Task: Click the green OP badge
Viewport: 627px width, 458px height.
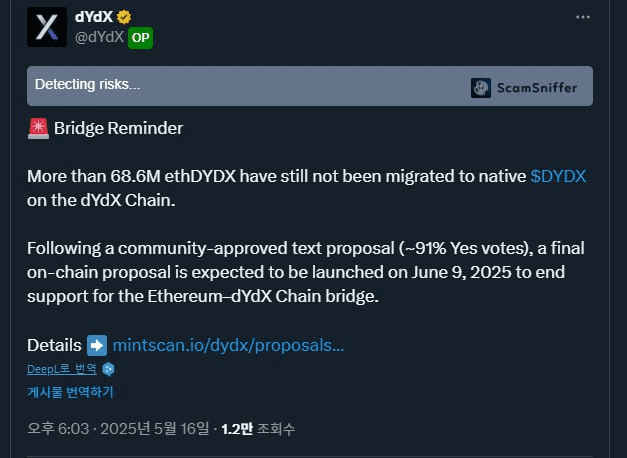Action: pyautogui.click(x=140, y=38)
